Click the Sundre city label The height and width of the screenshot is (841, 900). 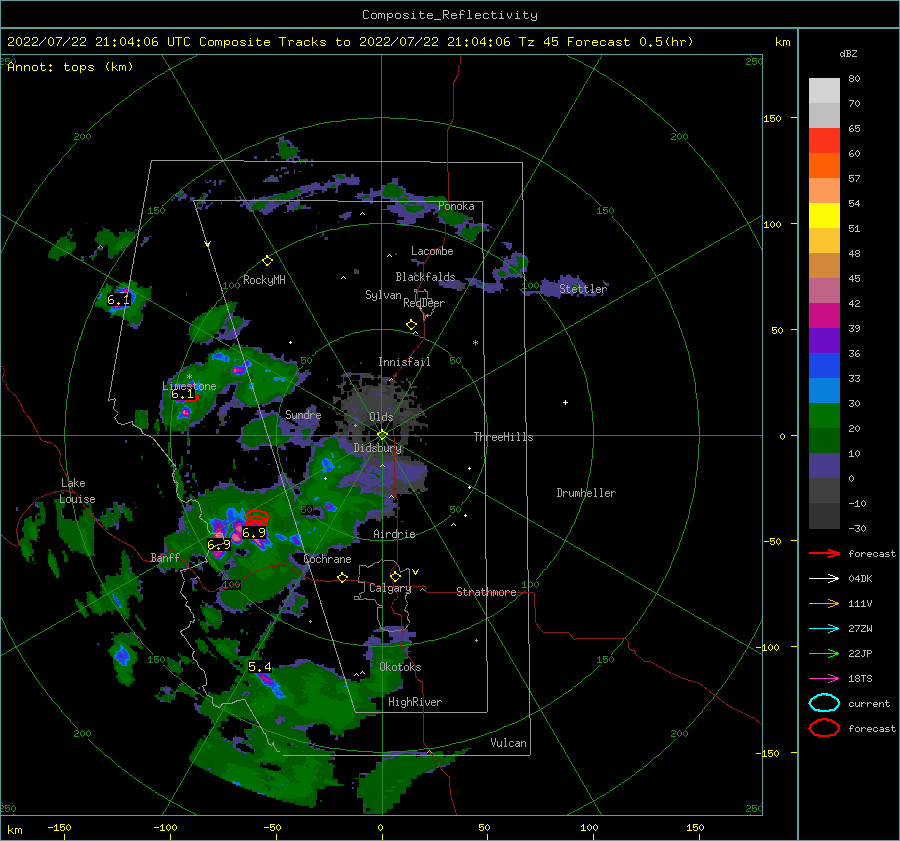coord(303,414)
